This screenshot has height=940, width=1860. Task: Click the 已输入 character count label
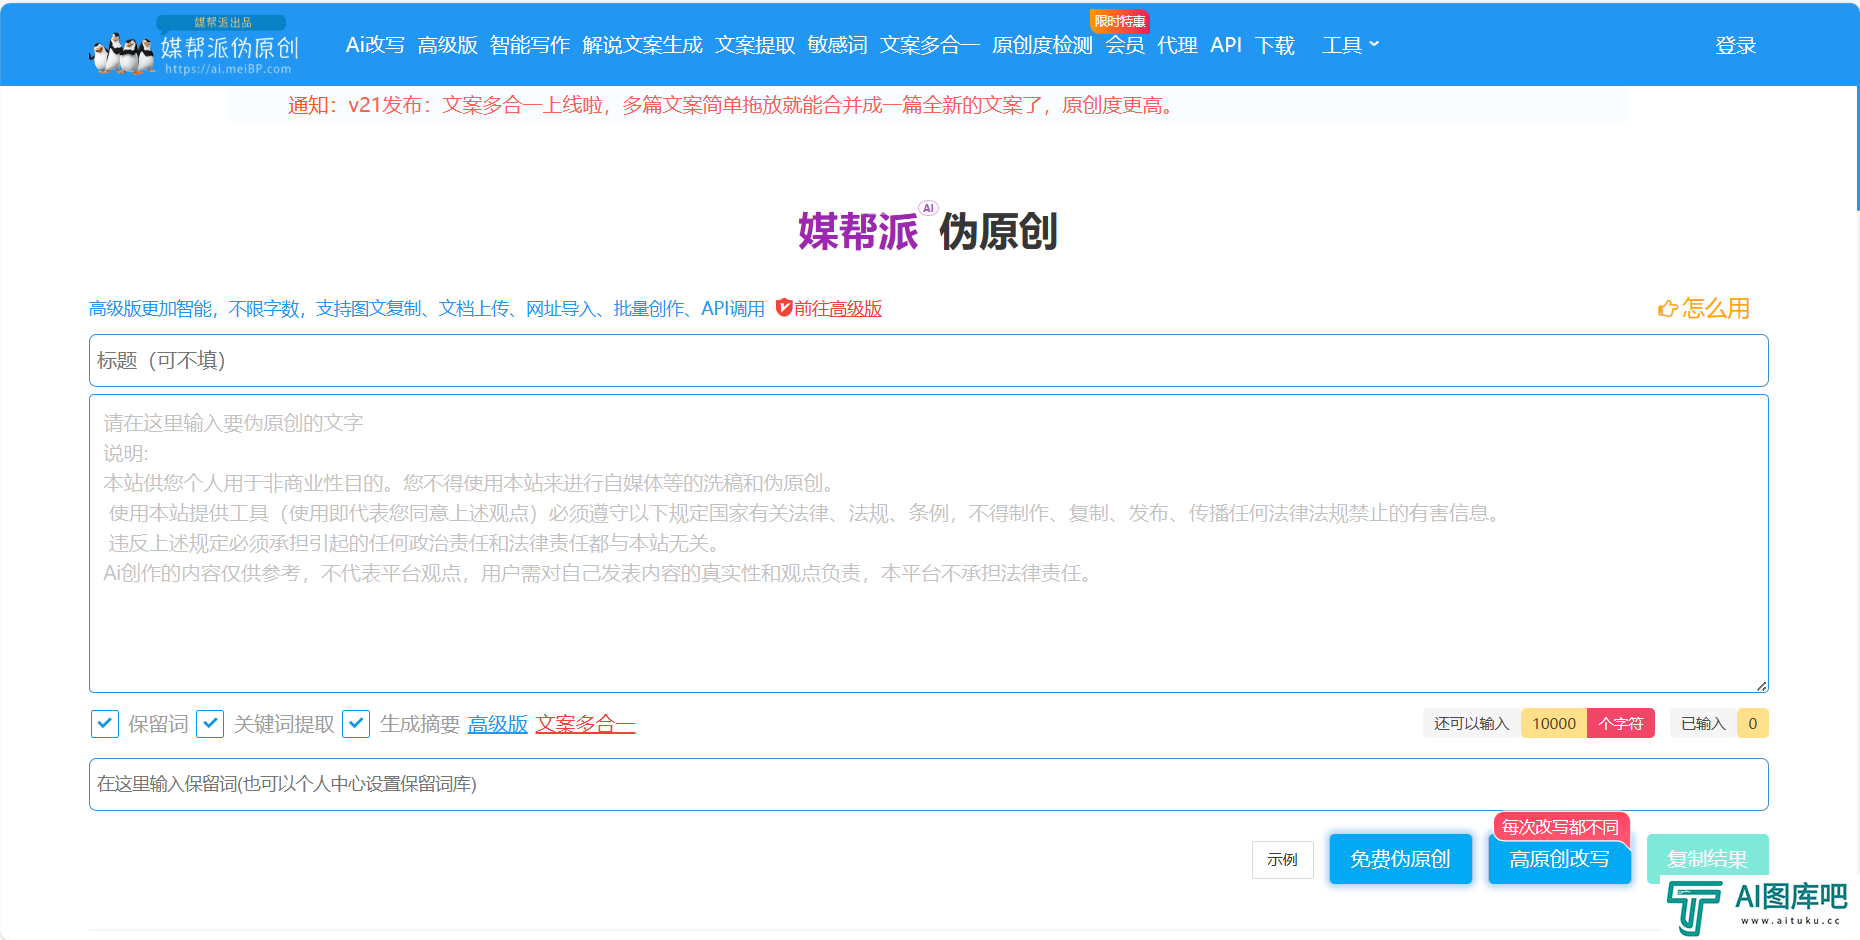coord(1703,723)
